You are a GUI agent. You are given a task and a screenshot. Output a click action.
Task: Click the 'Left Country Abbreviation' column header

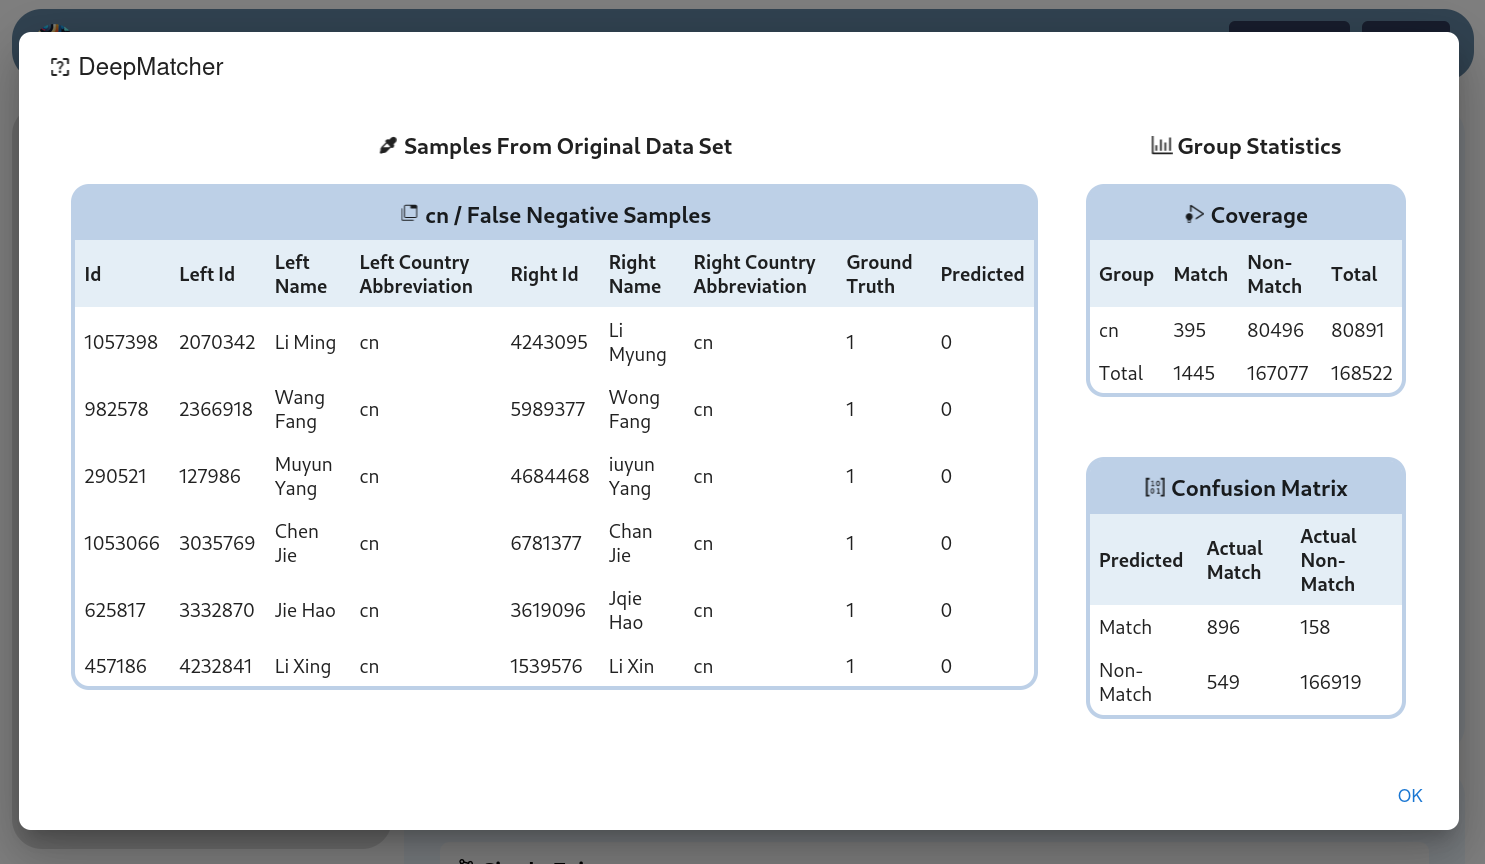coord(416,274)
